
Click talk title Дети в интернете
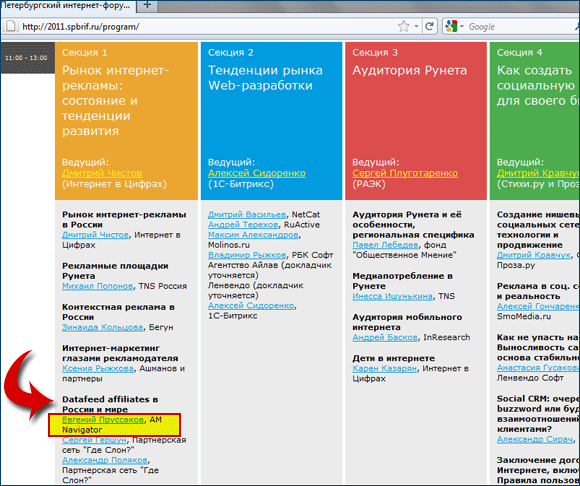click(393, 358)
